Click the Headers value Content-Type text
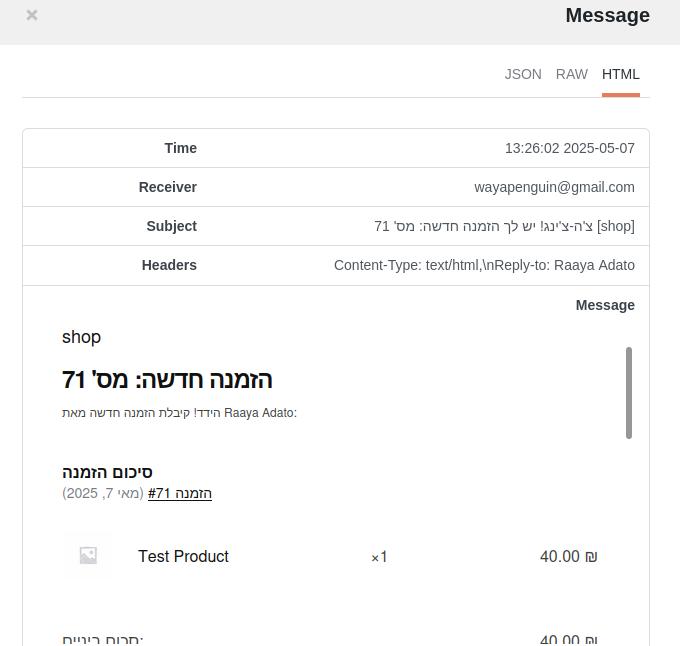The width and height of the screenshot is (680, 646). click(x=484, y=265)
